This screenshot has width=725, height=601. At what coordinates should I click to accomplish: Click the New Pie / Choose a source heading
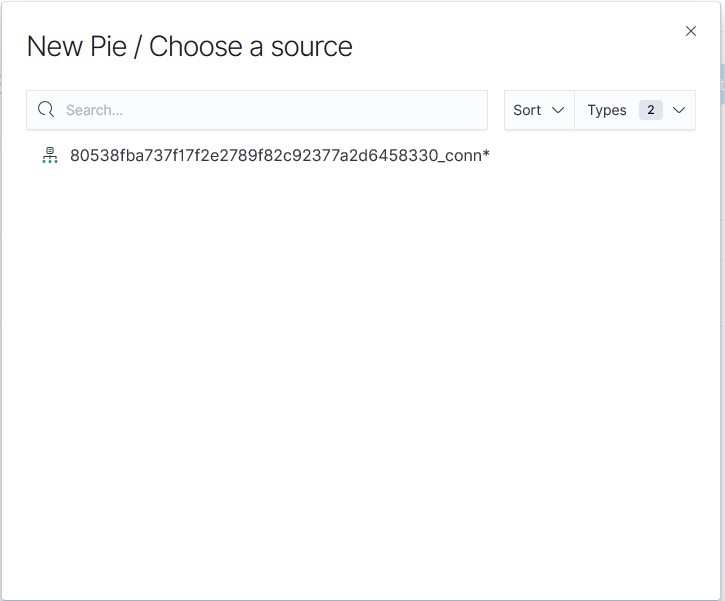(x=189, y=46)
